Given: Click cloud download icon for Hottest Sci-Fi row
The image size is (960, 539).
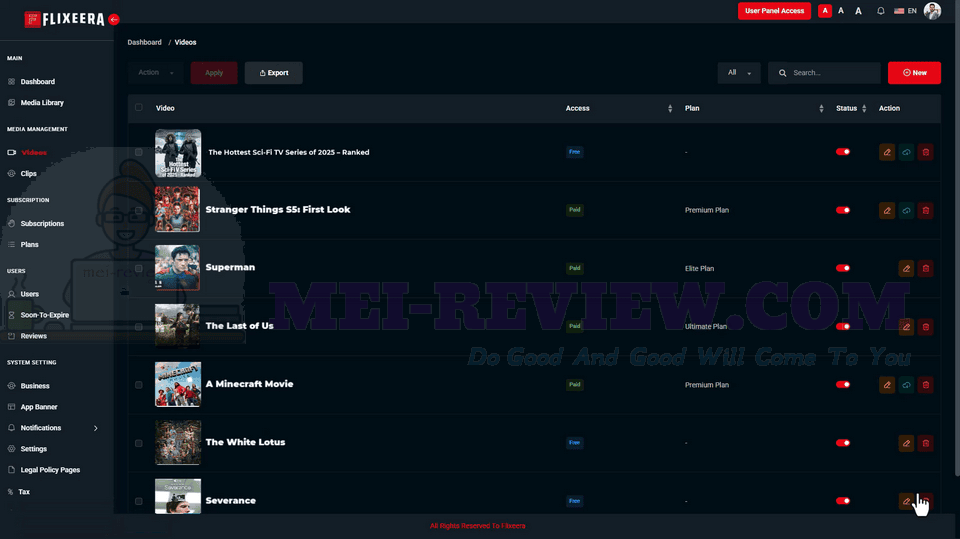Looking at the screenshot, I should coord(906,152).
